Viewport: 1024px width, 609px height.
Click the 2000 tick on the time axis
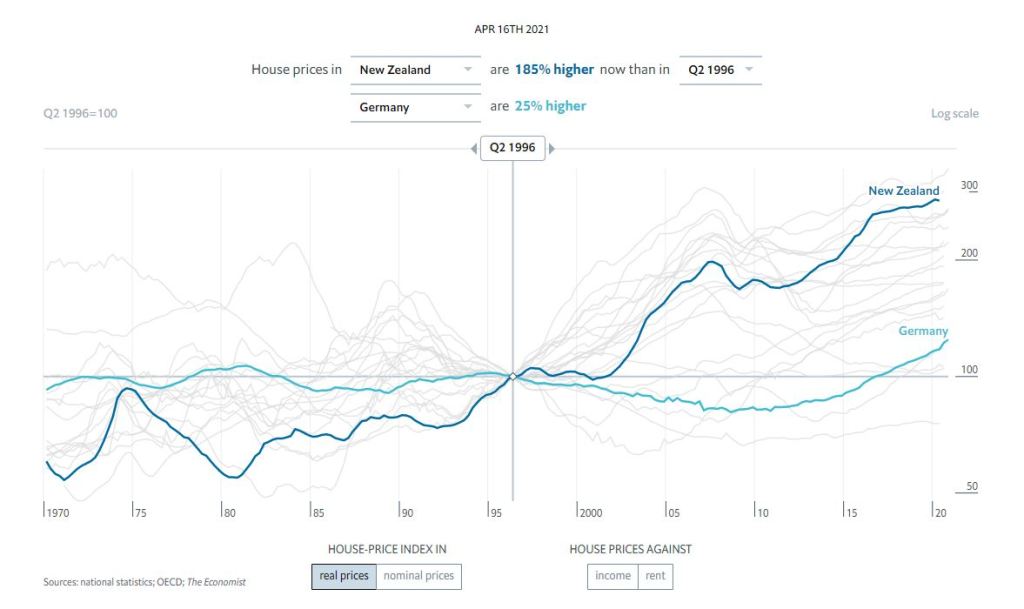tap(589, 512)
